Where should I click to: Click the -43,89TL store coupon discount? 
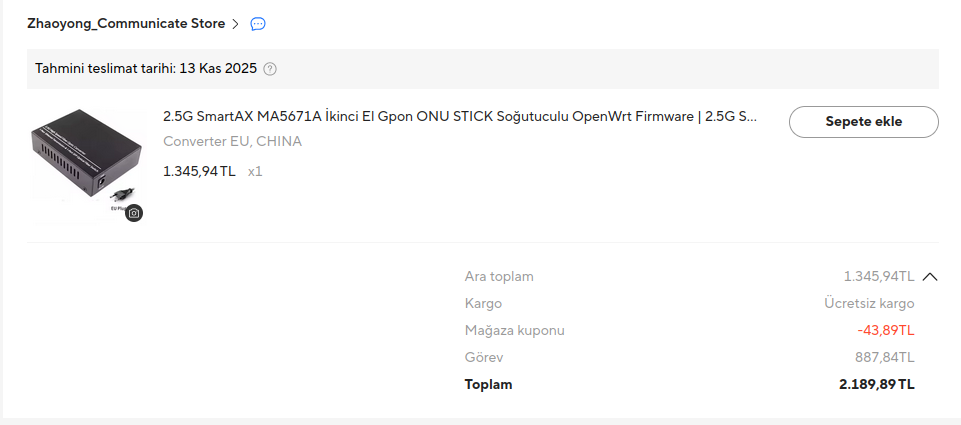click(x=886, y=331)
